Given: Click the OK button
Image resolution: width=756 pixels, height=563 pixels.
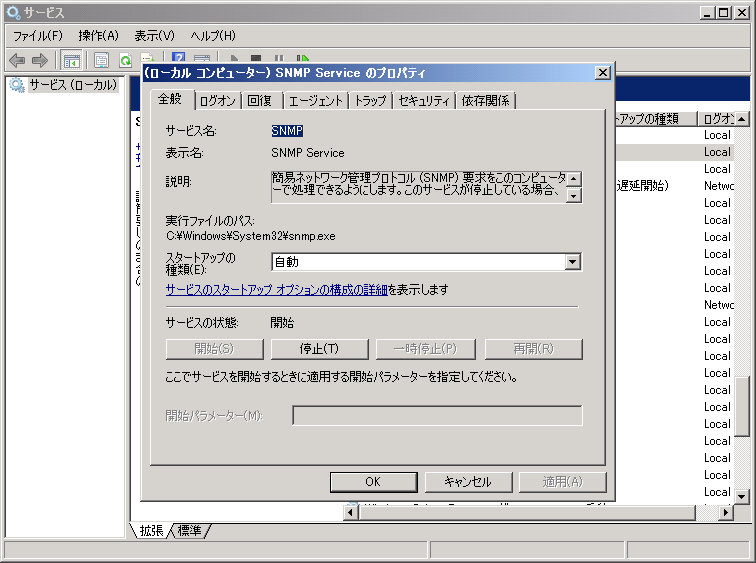Looking at the screenshot, I should point(373,482).
